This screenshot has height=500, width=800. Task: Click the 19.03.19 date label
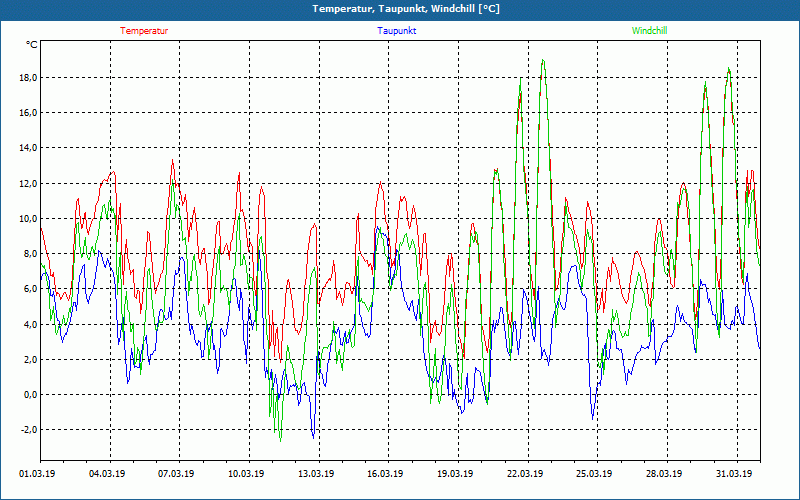coord(455,474)
